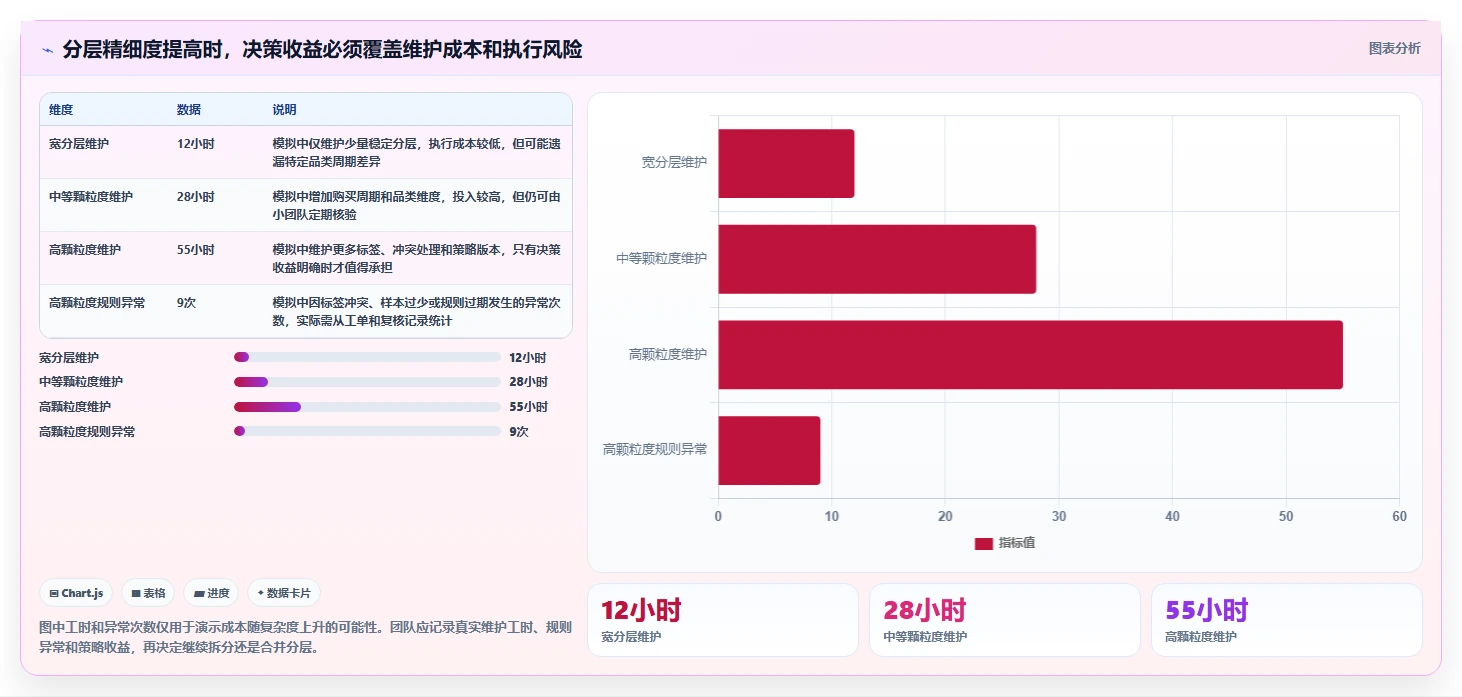Image resolution: width=1462 pixels, height=697 pixels.
Task: Click the 9次 progress value label
Action: [x=519, y=432]
